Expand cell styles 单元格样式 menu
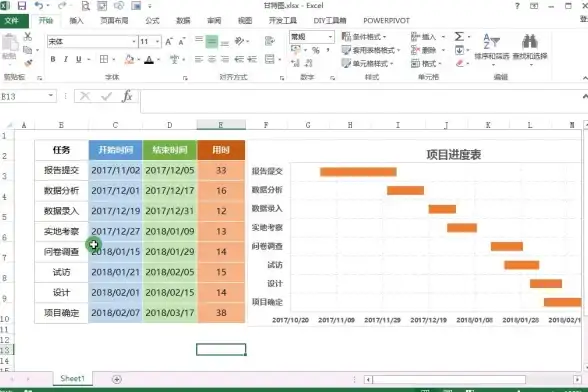588x392 pixels. click(368, 63)
